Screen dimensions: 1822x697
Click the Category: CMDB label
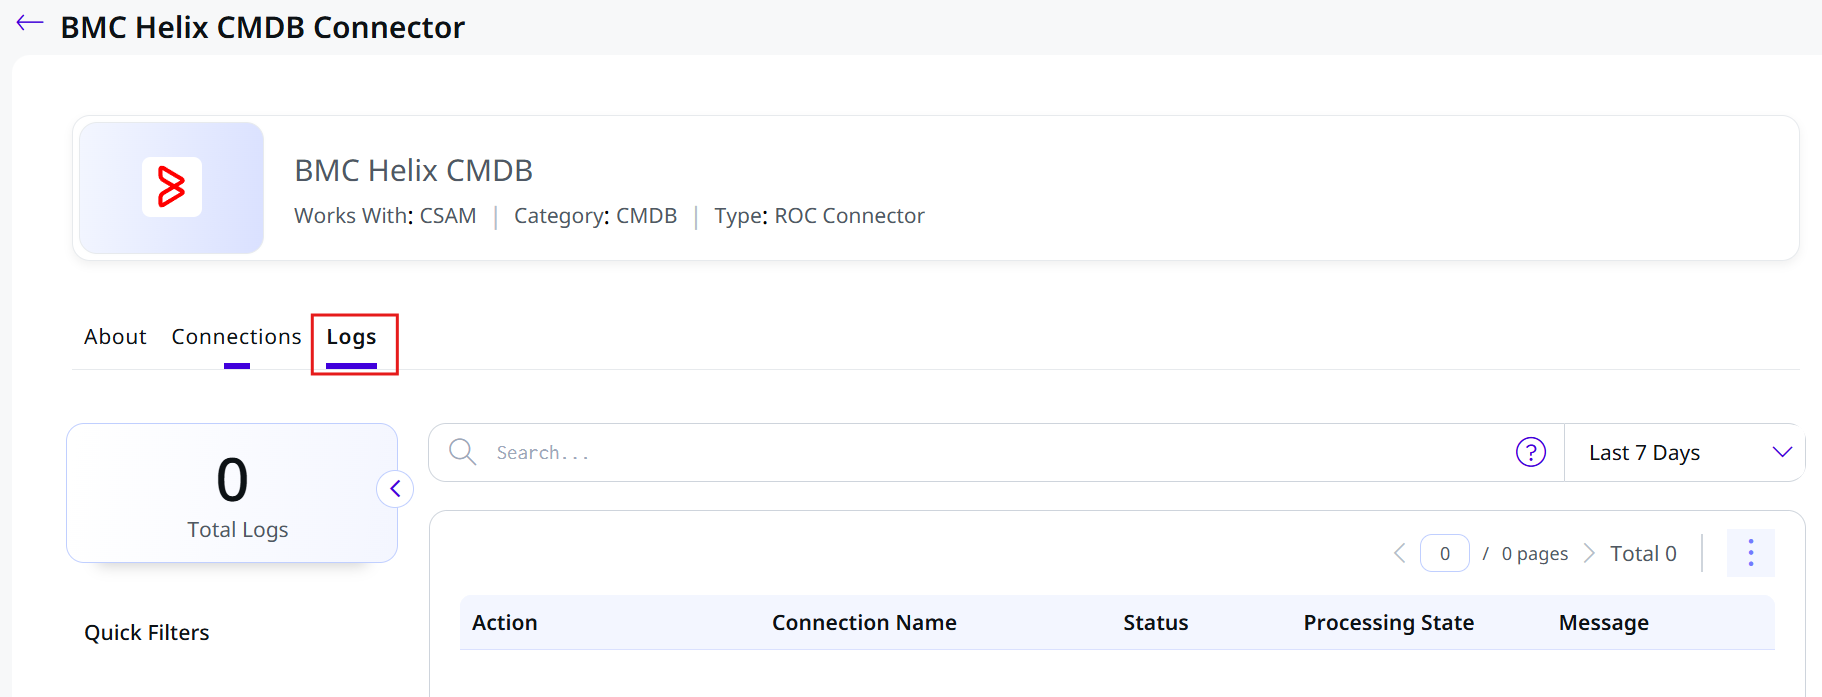click(x=595, y=216)
